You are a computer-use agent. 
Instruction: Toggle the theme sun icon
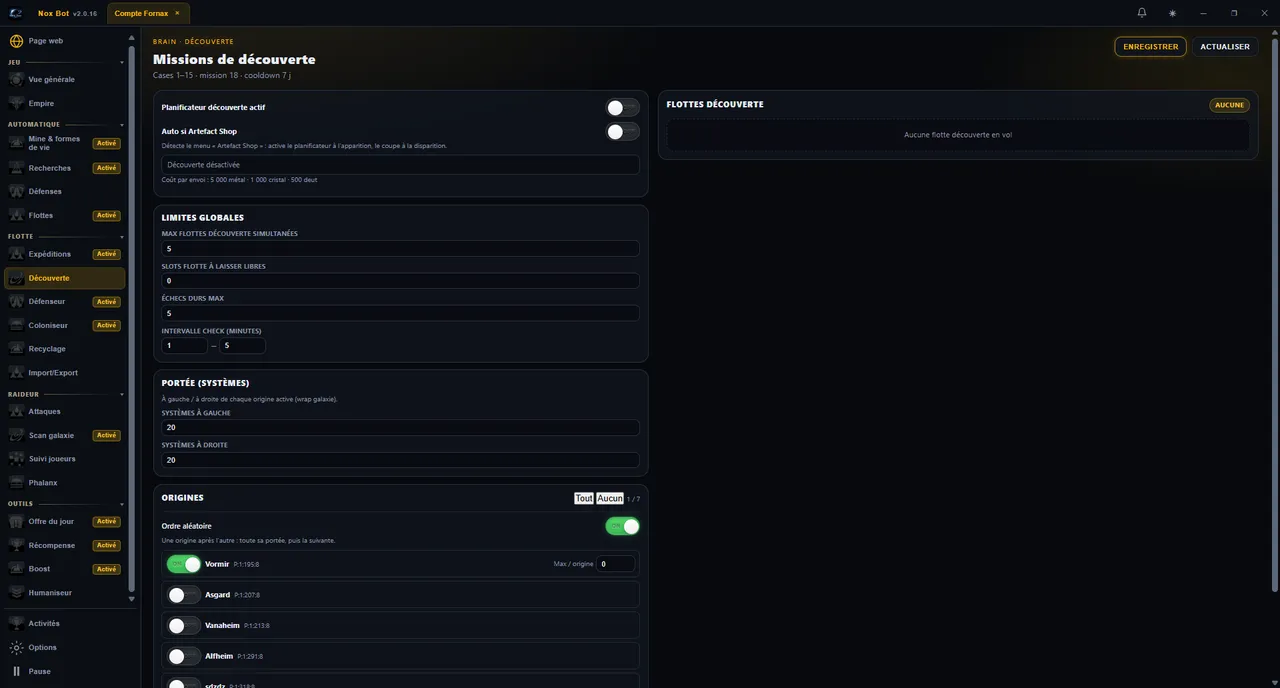[1172, 13]
